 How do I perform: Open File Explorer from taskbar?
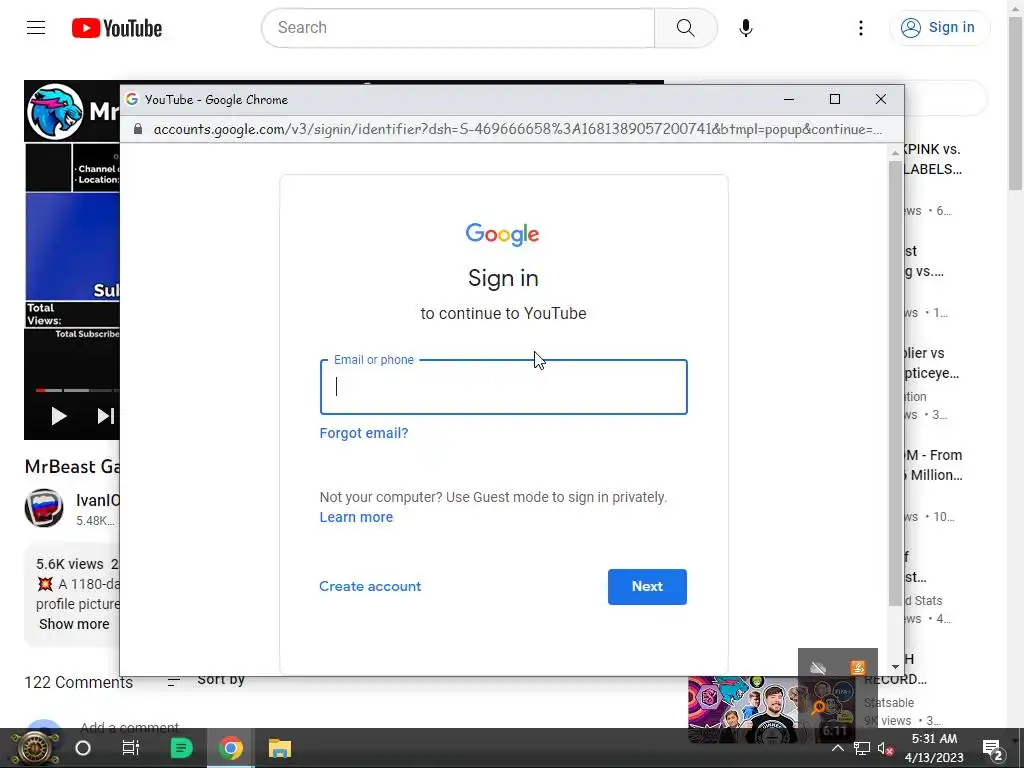click(280, 748)
